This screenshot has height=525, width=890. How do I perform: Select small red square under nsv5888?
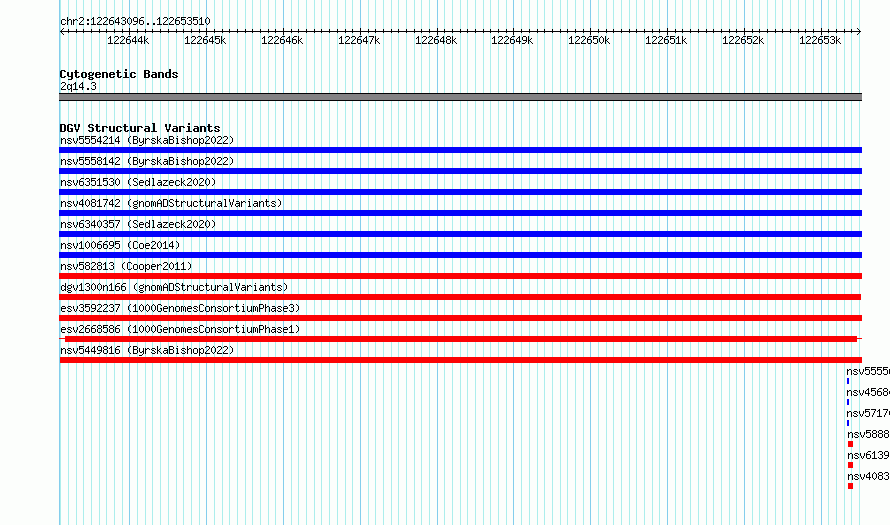pyautogui.click(x=850, y=444)
